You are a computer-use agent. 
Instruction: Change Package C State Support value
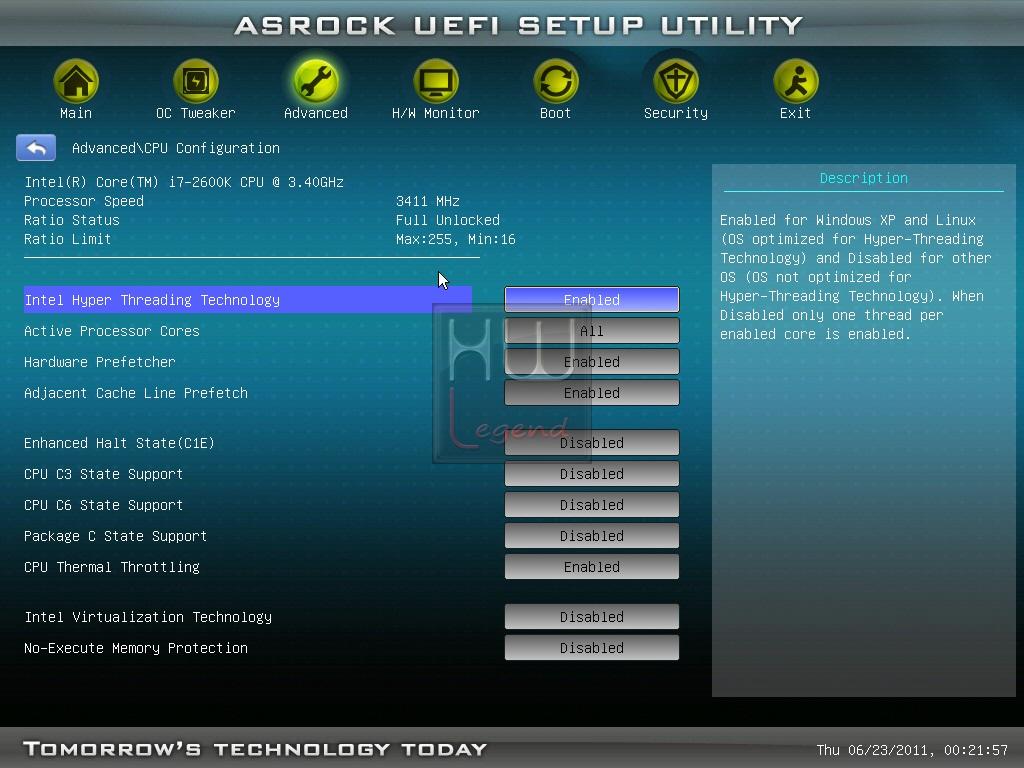592,536
